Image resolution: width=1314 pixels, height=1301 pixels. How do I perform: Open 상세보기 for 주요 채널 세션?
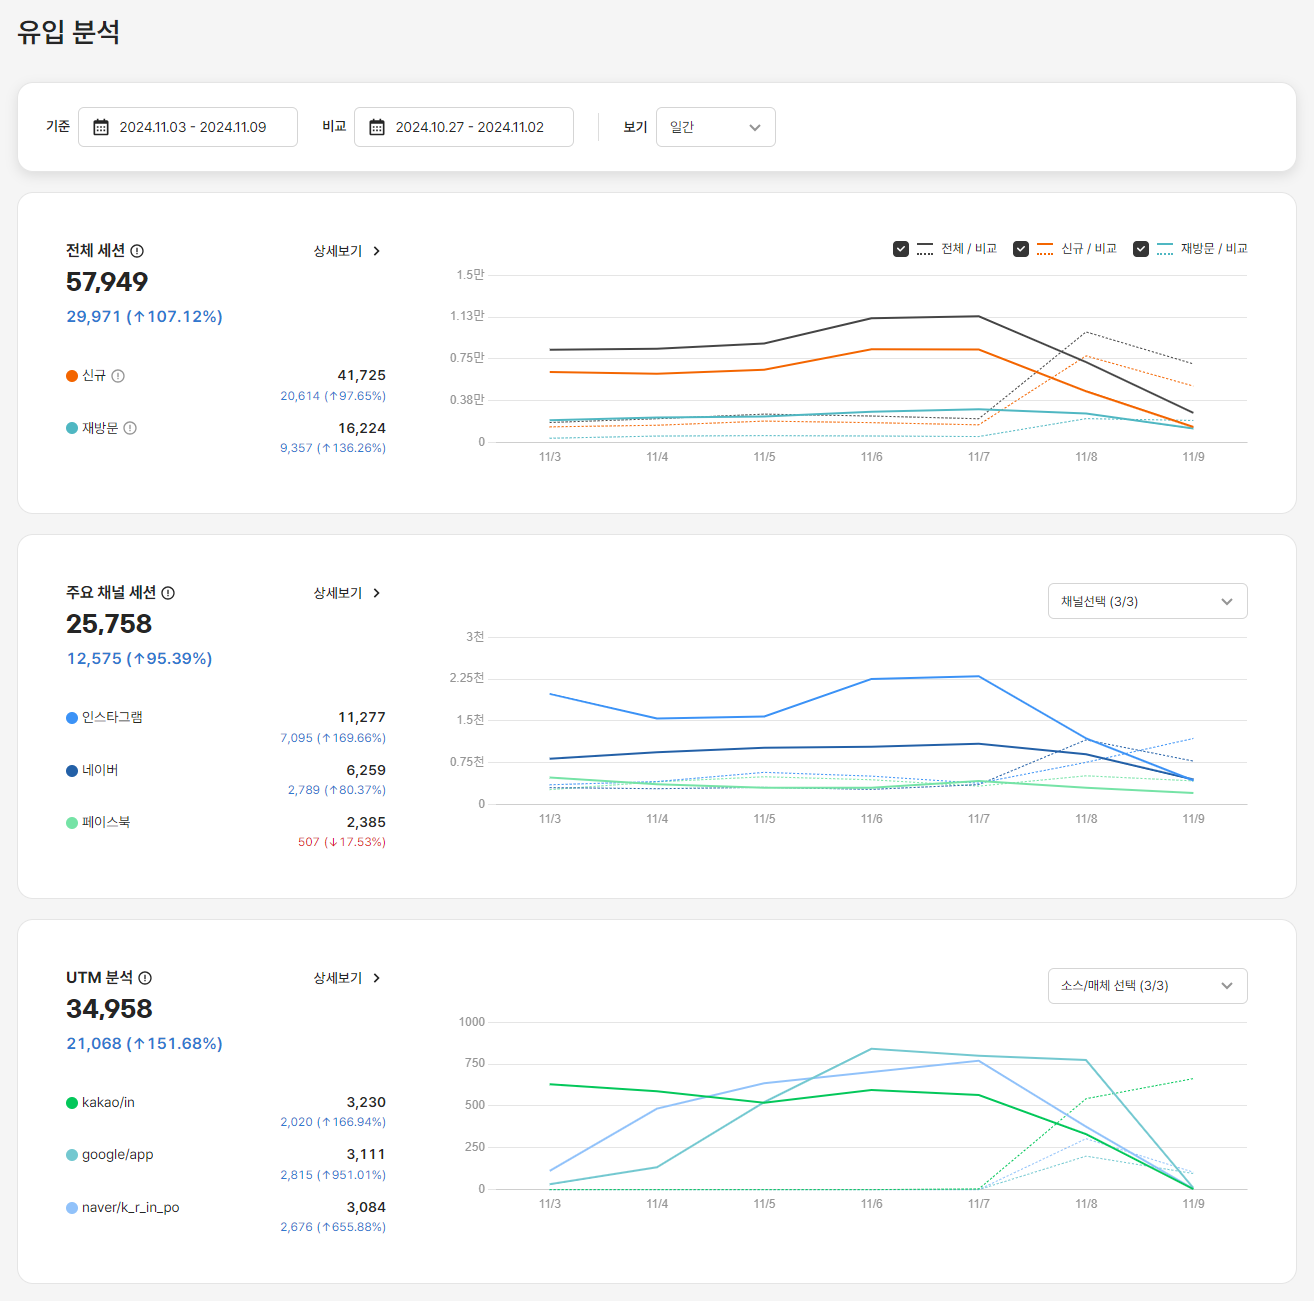346,593
